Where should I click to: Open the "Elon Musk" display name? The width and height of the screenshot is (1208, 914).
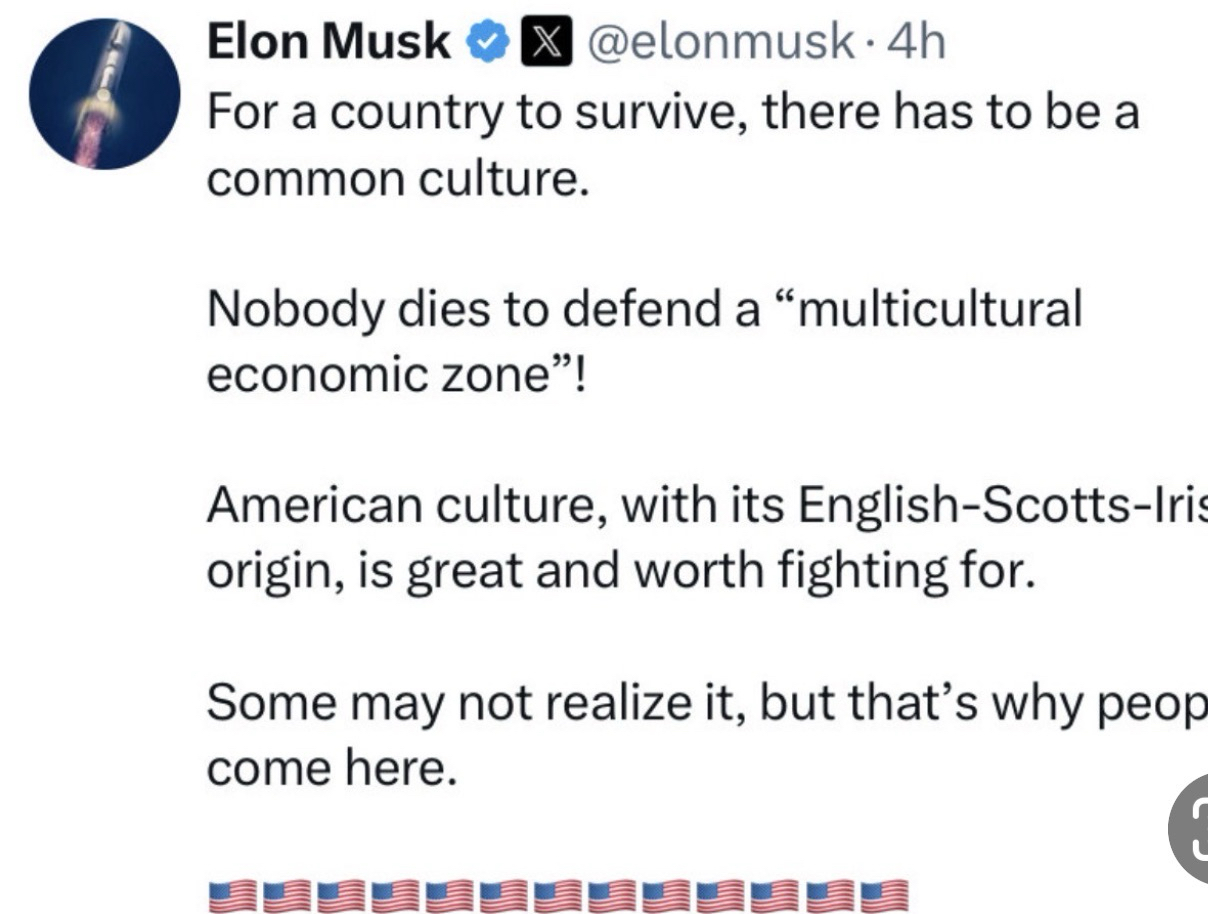(329, 42)
